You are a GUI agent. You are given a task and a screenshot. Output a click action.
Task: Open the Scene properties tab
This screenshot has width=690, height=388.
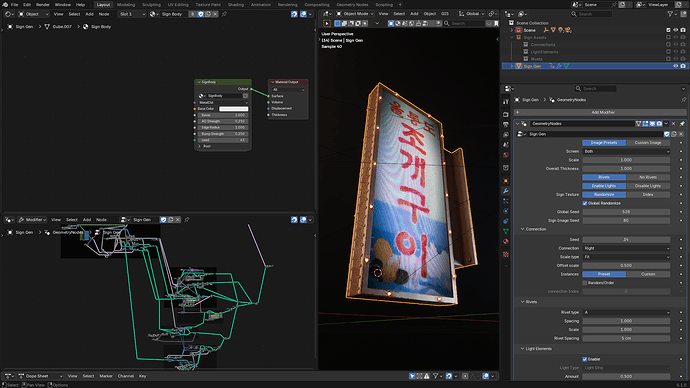[506, 145]
